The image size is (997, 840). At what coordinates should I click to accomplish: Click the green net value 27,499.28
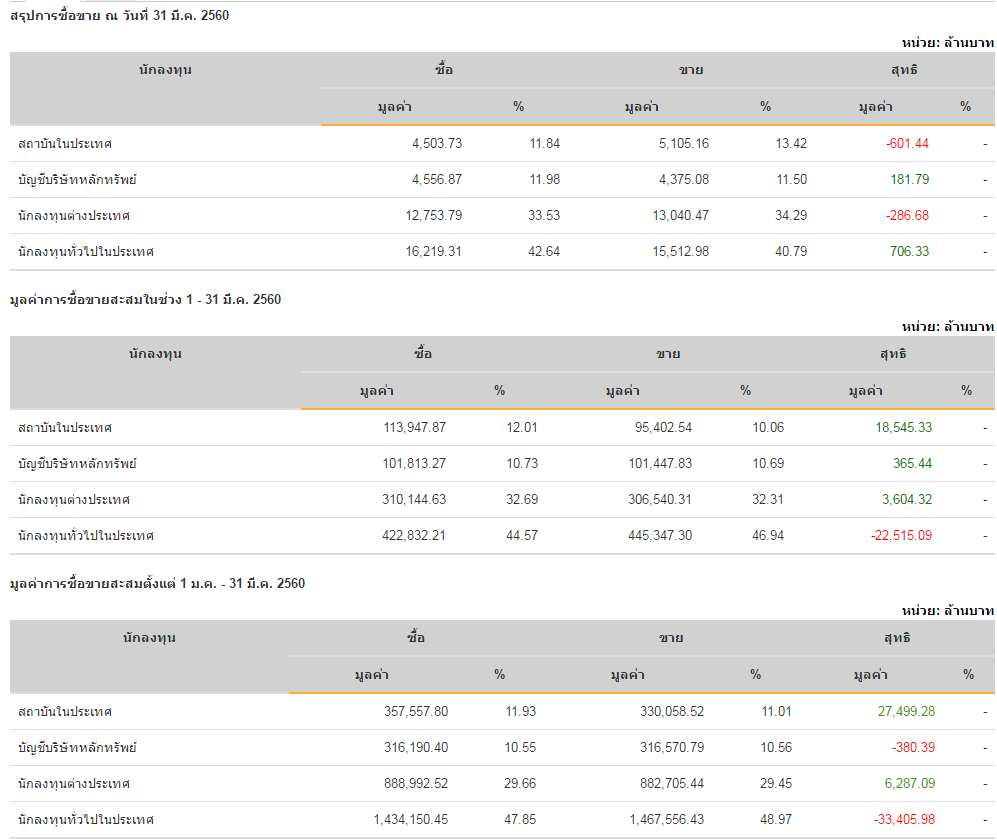(905, 711)
